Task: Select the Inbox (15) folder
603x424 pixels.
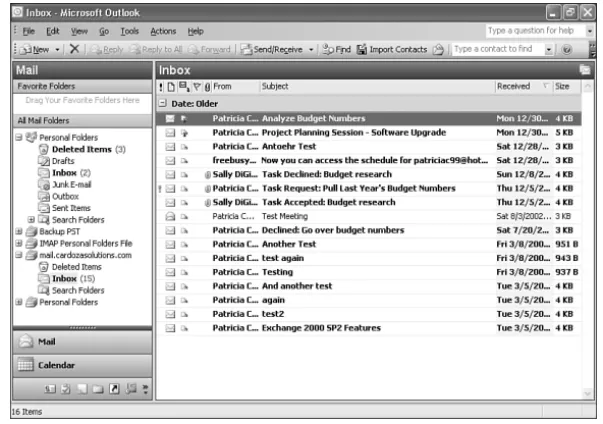Action: click(67, 278)
